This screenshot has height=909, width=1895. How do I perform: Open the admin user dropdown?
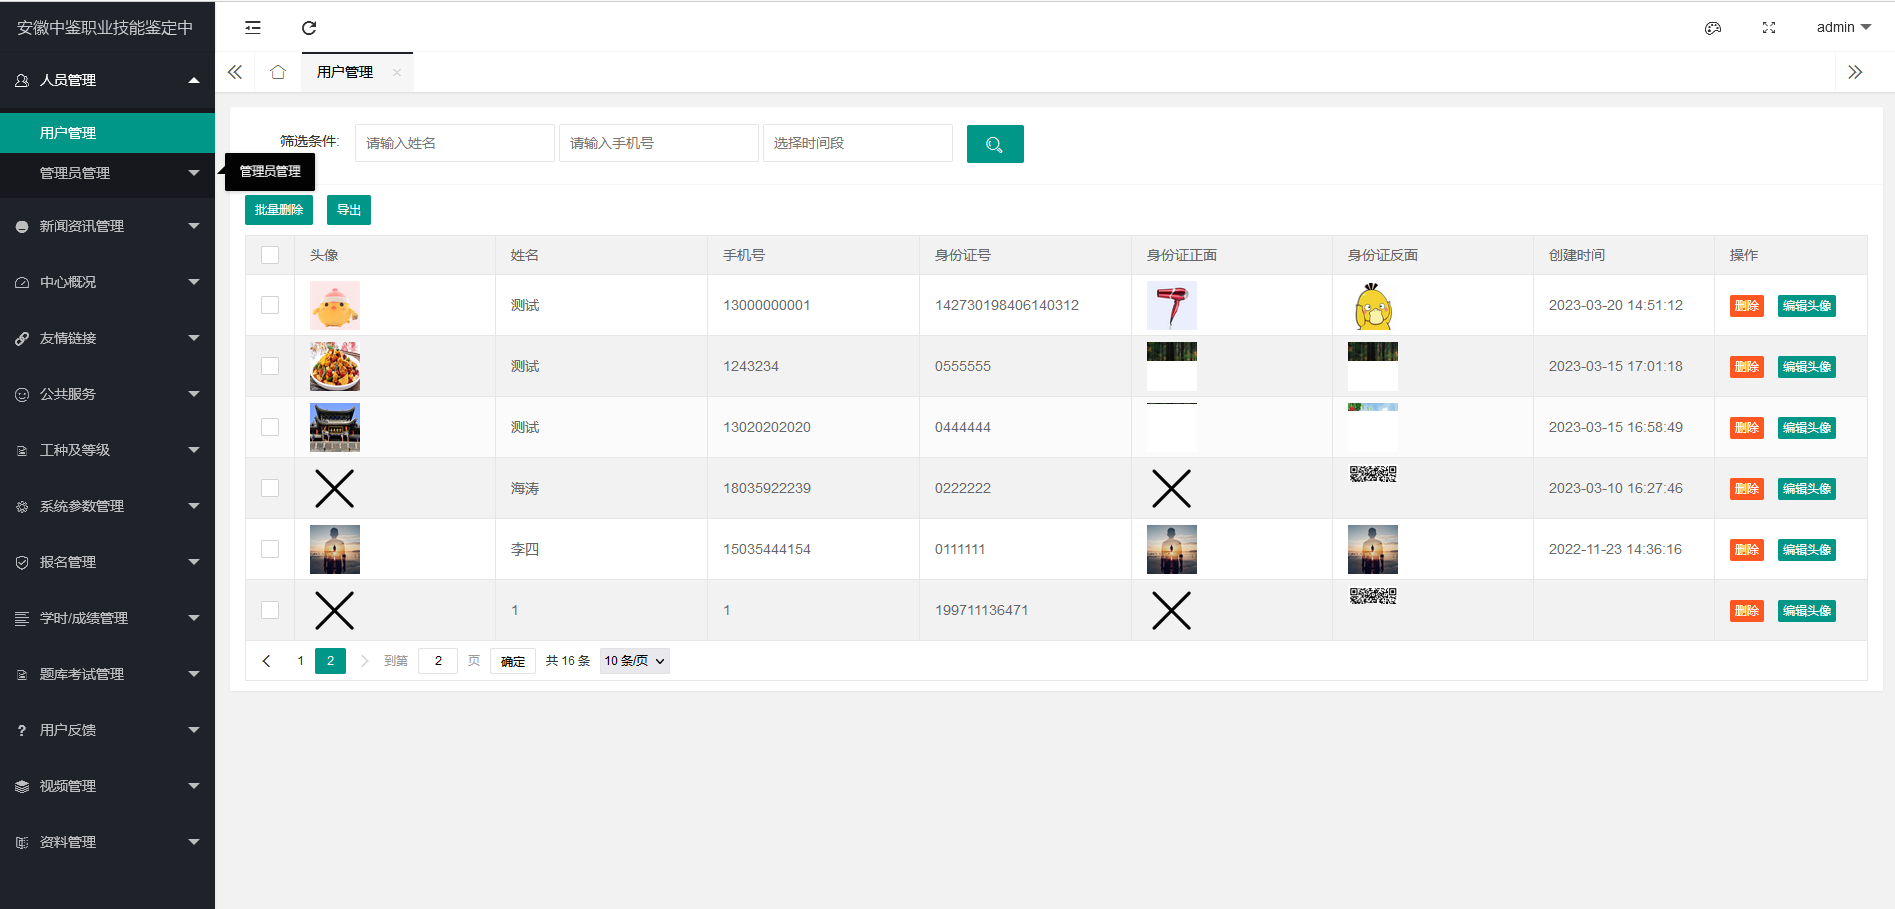point(1844,28)
